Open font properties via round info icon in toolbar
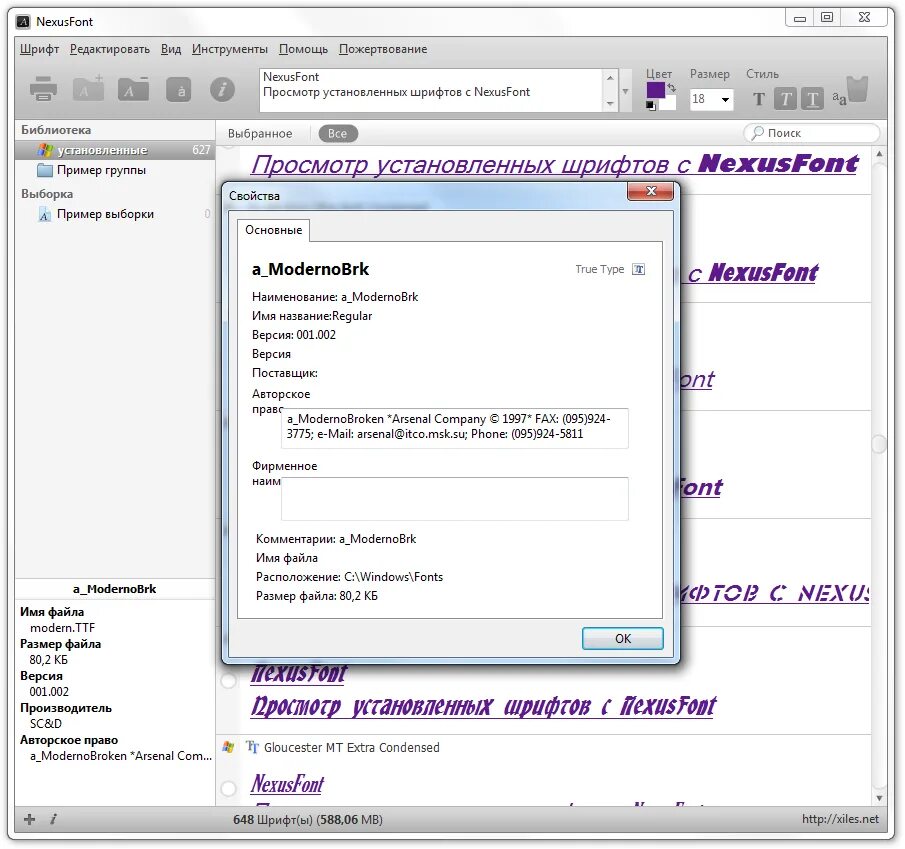This screenshot has height=849, width=905. pos(222,89)
